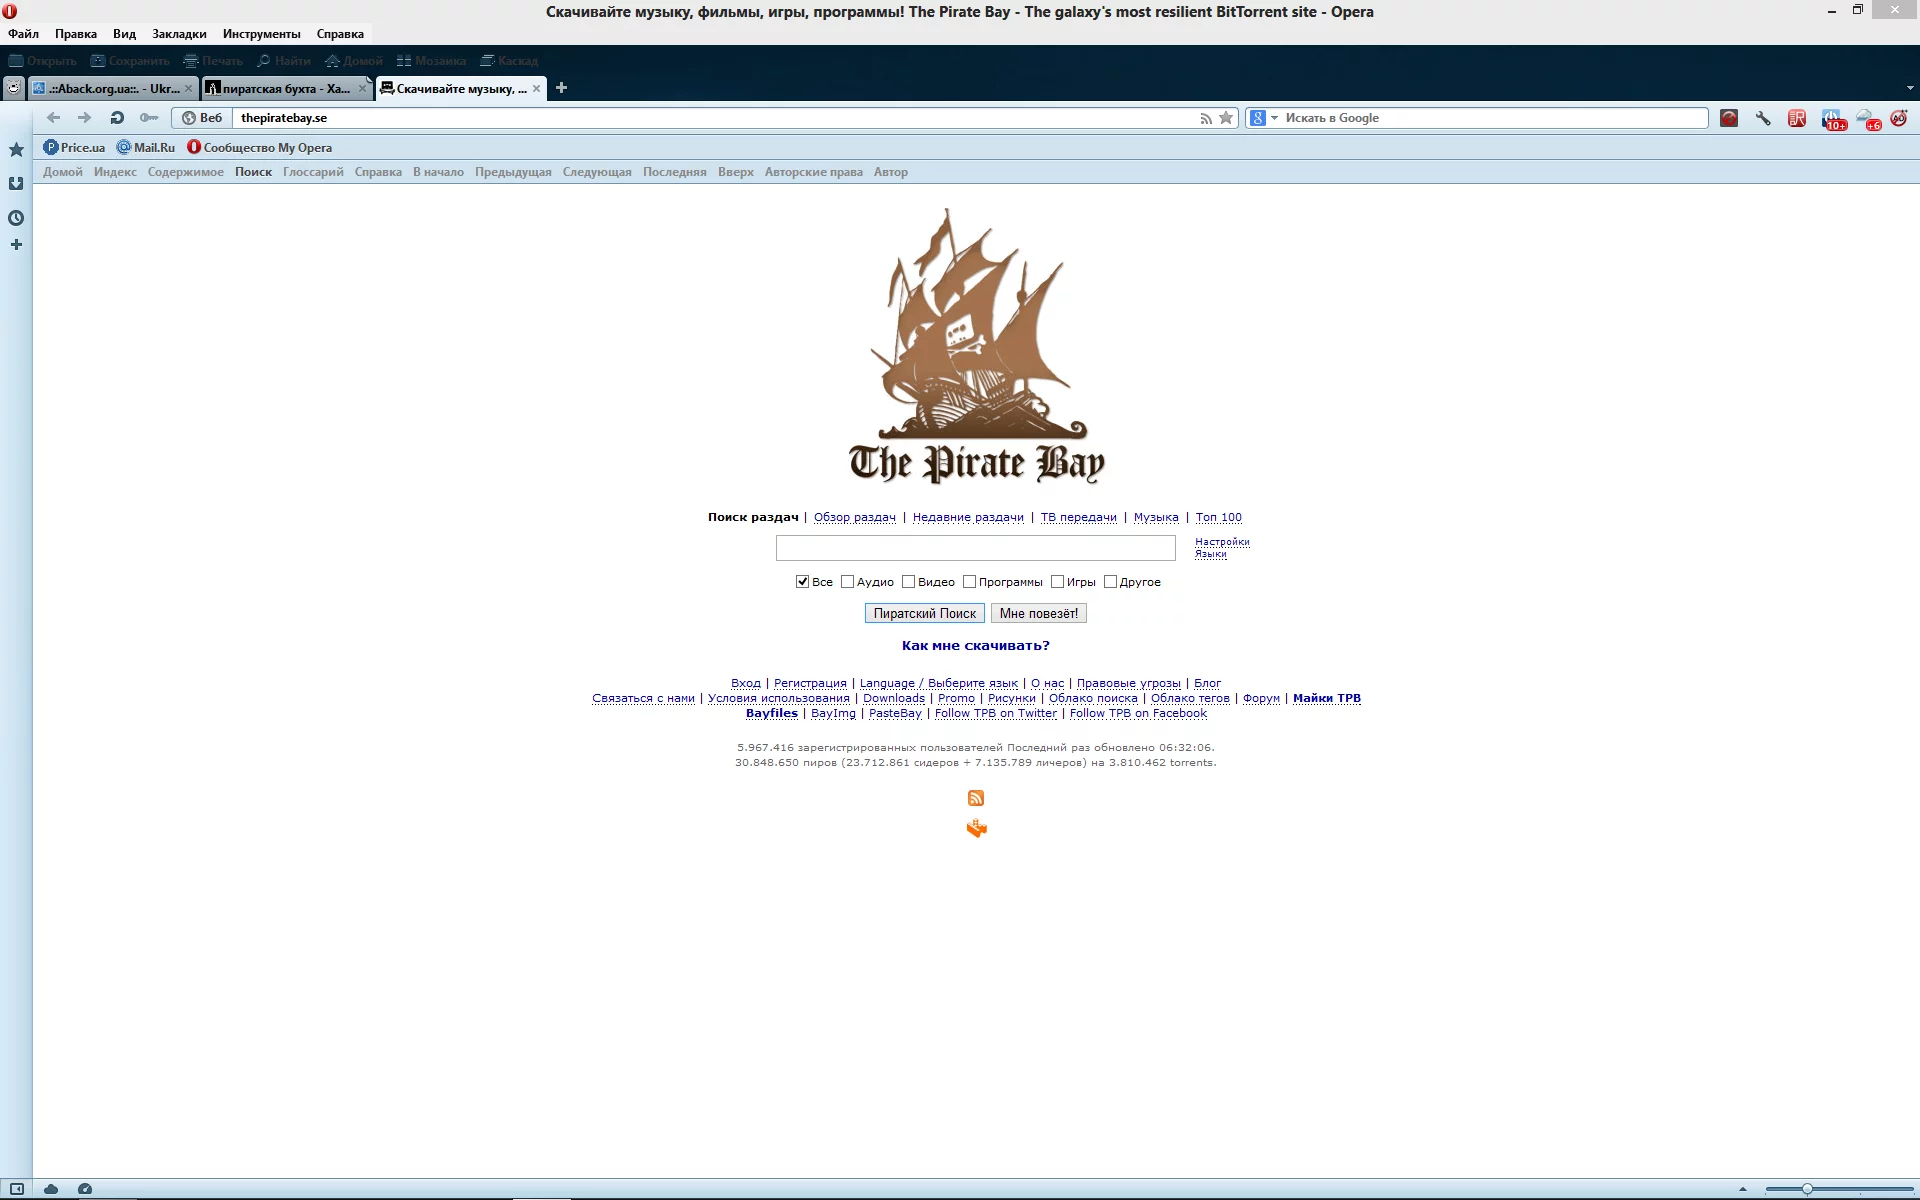The image size is (1920, 1200).
Task: Uncheck the Все checkbox
Action: (802, 582)
